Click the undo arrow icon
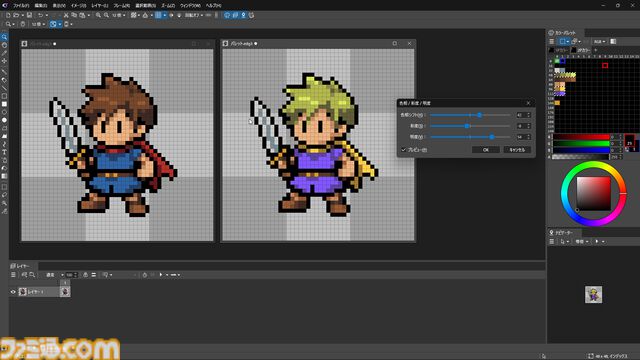640x360 pixels. pos(40,15)
